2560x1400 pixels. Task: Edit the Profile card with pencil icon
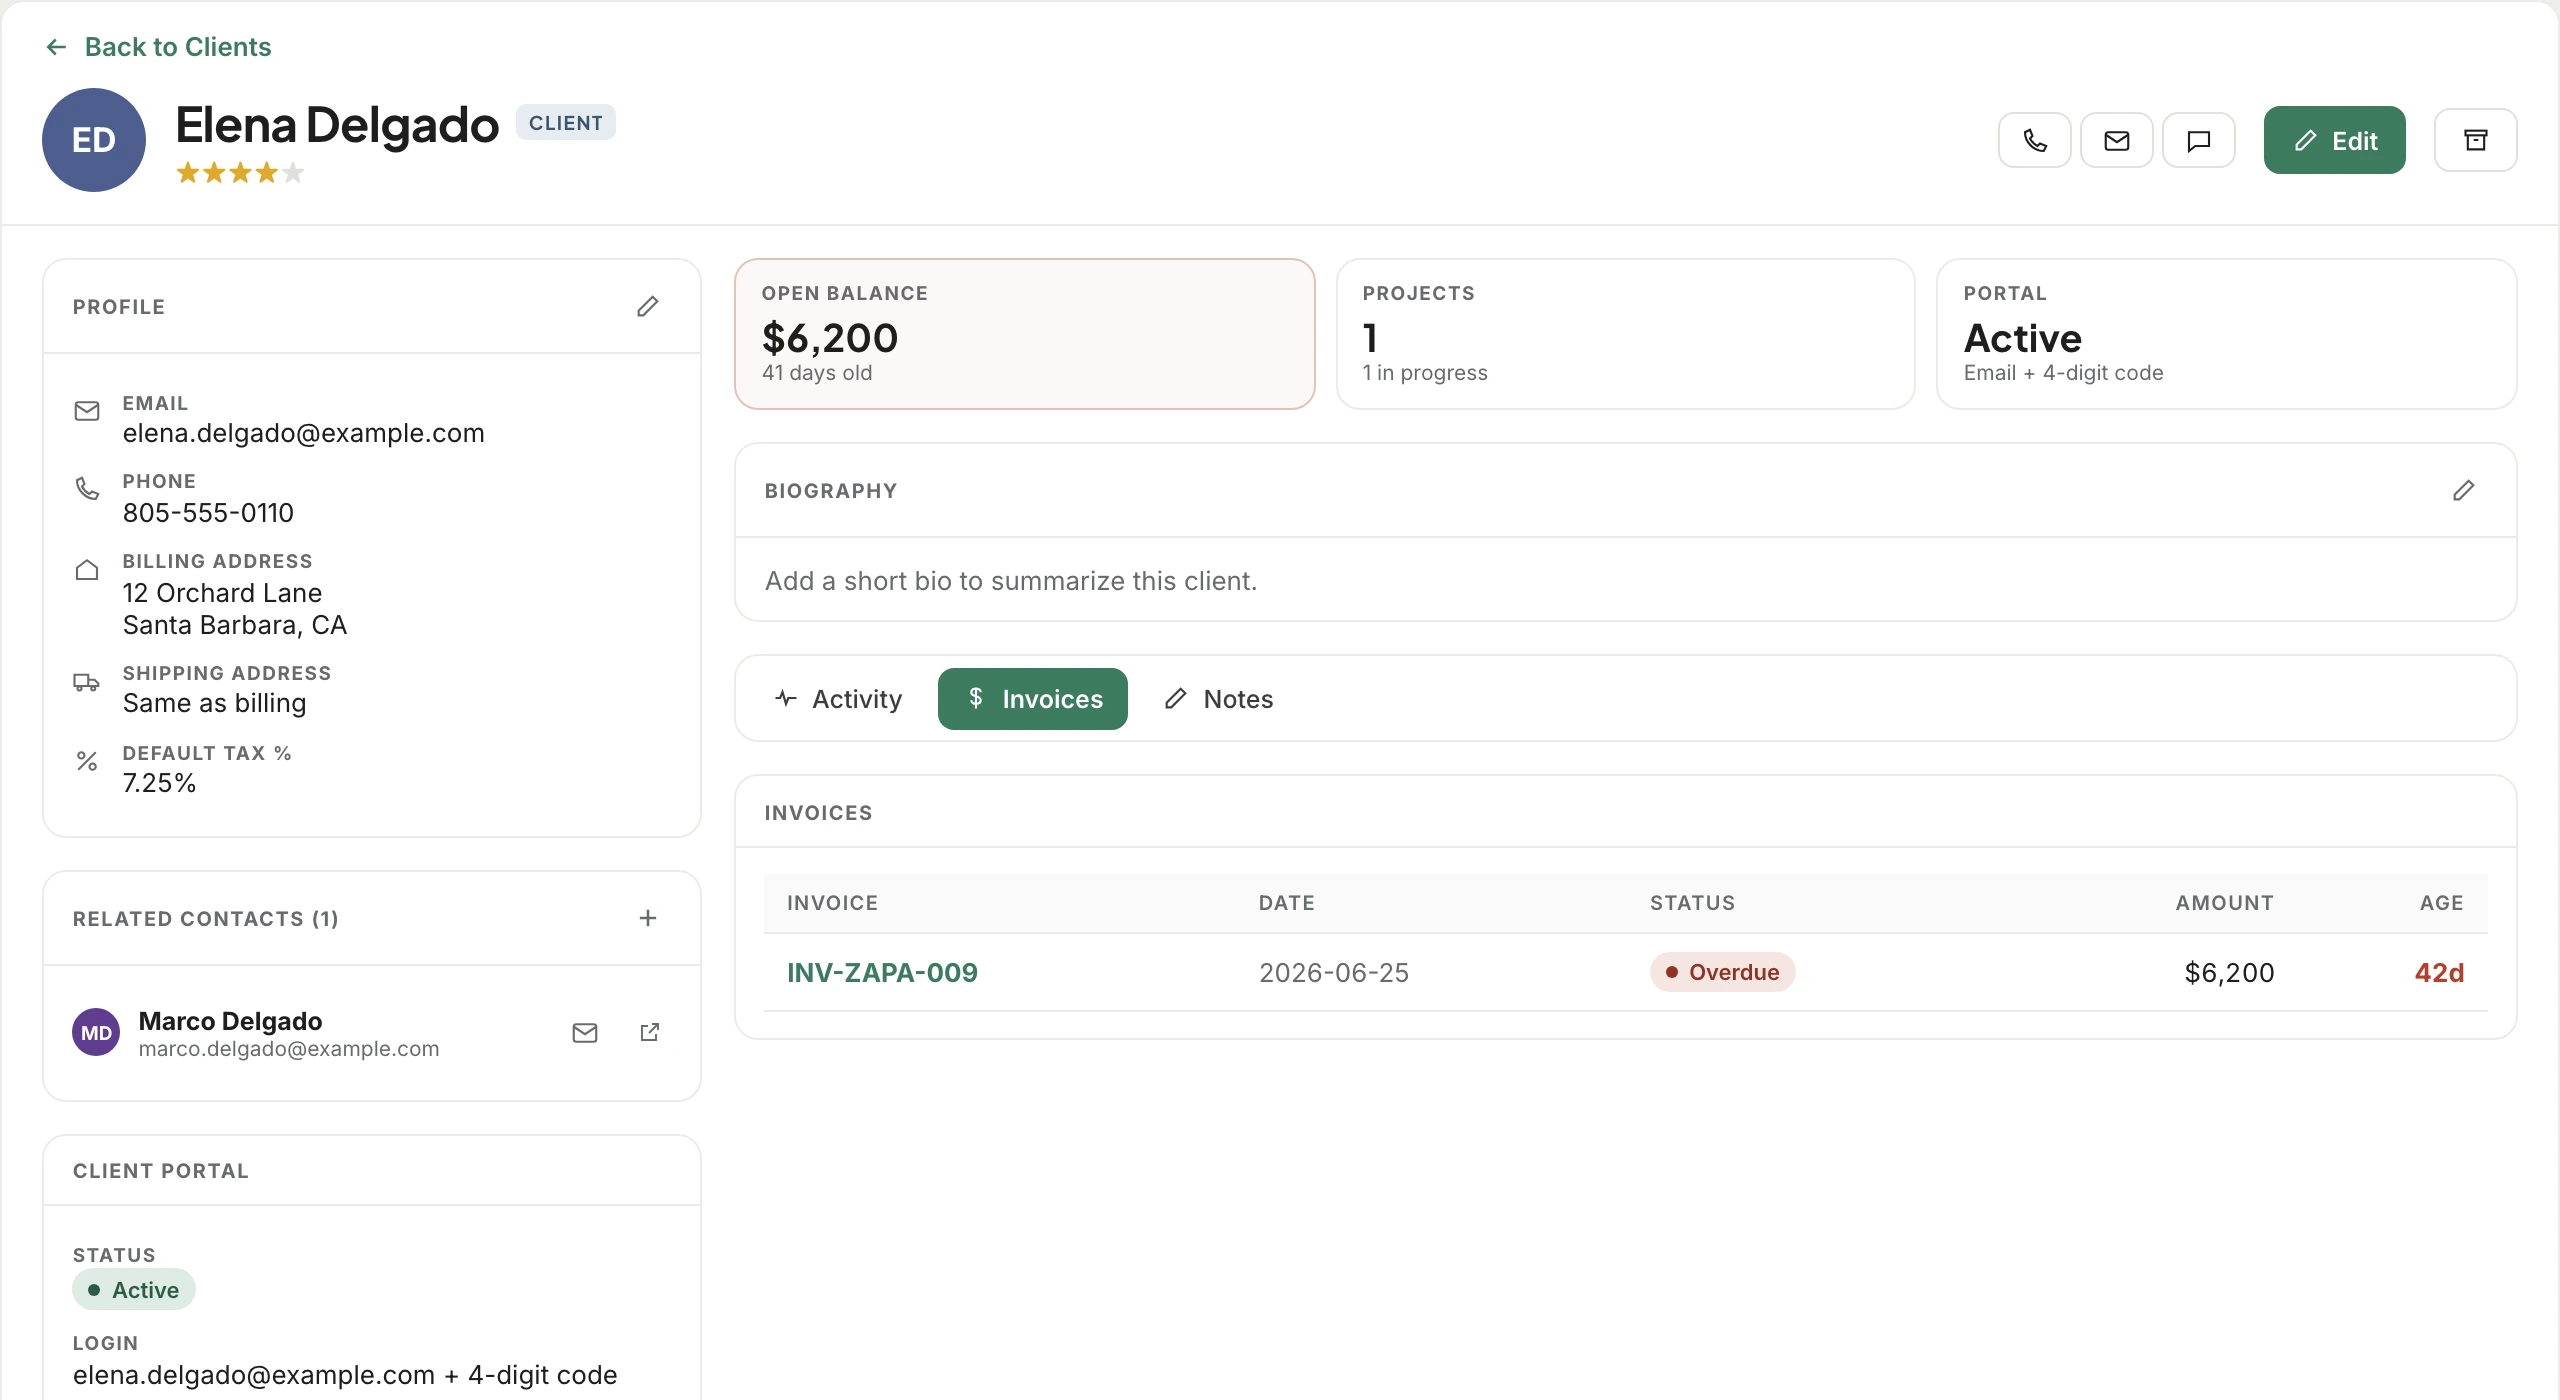648,306
